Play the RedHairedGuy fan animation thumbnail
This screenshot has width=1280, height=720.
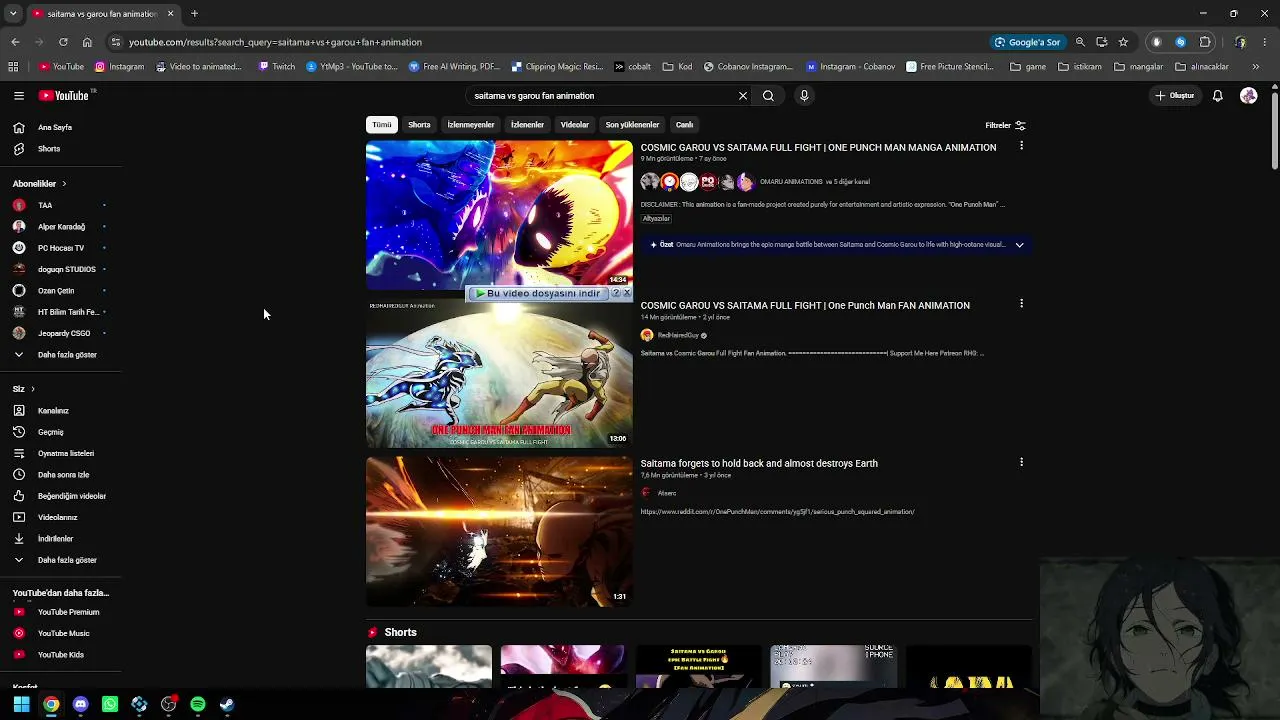tap(499, 373)
